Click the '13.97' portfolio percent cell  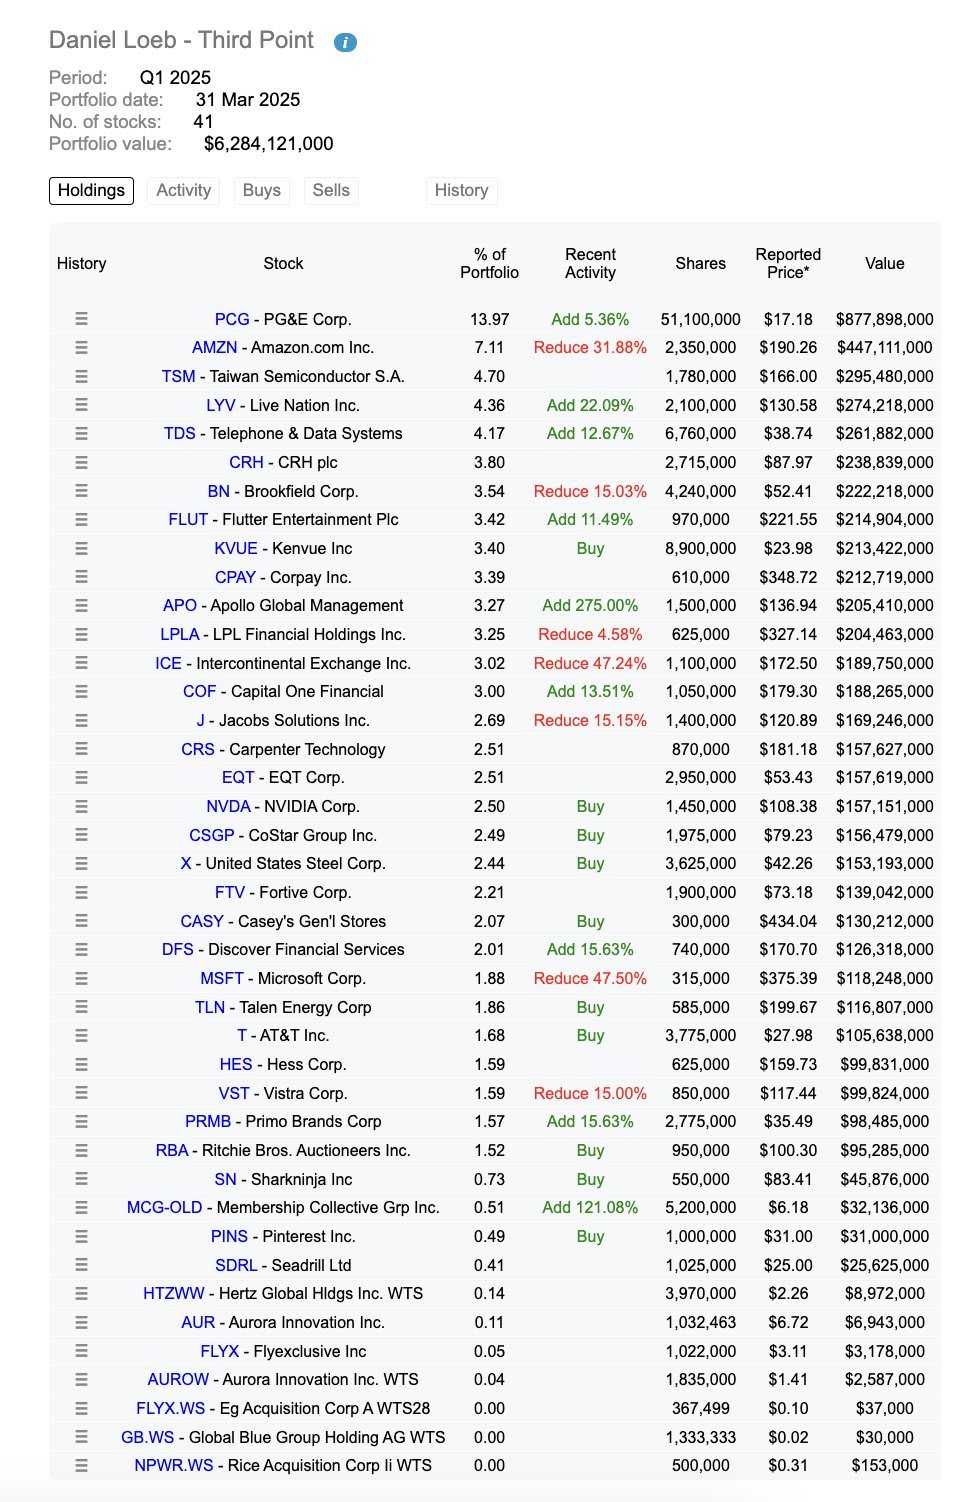[x=489, y=319]
